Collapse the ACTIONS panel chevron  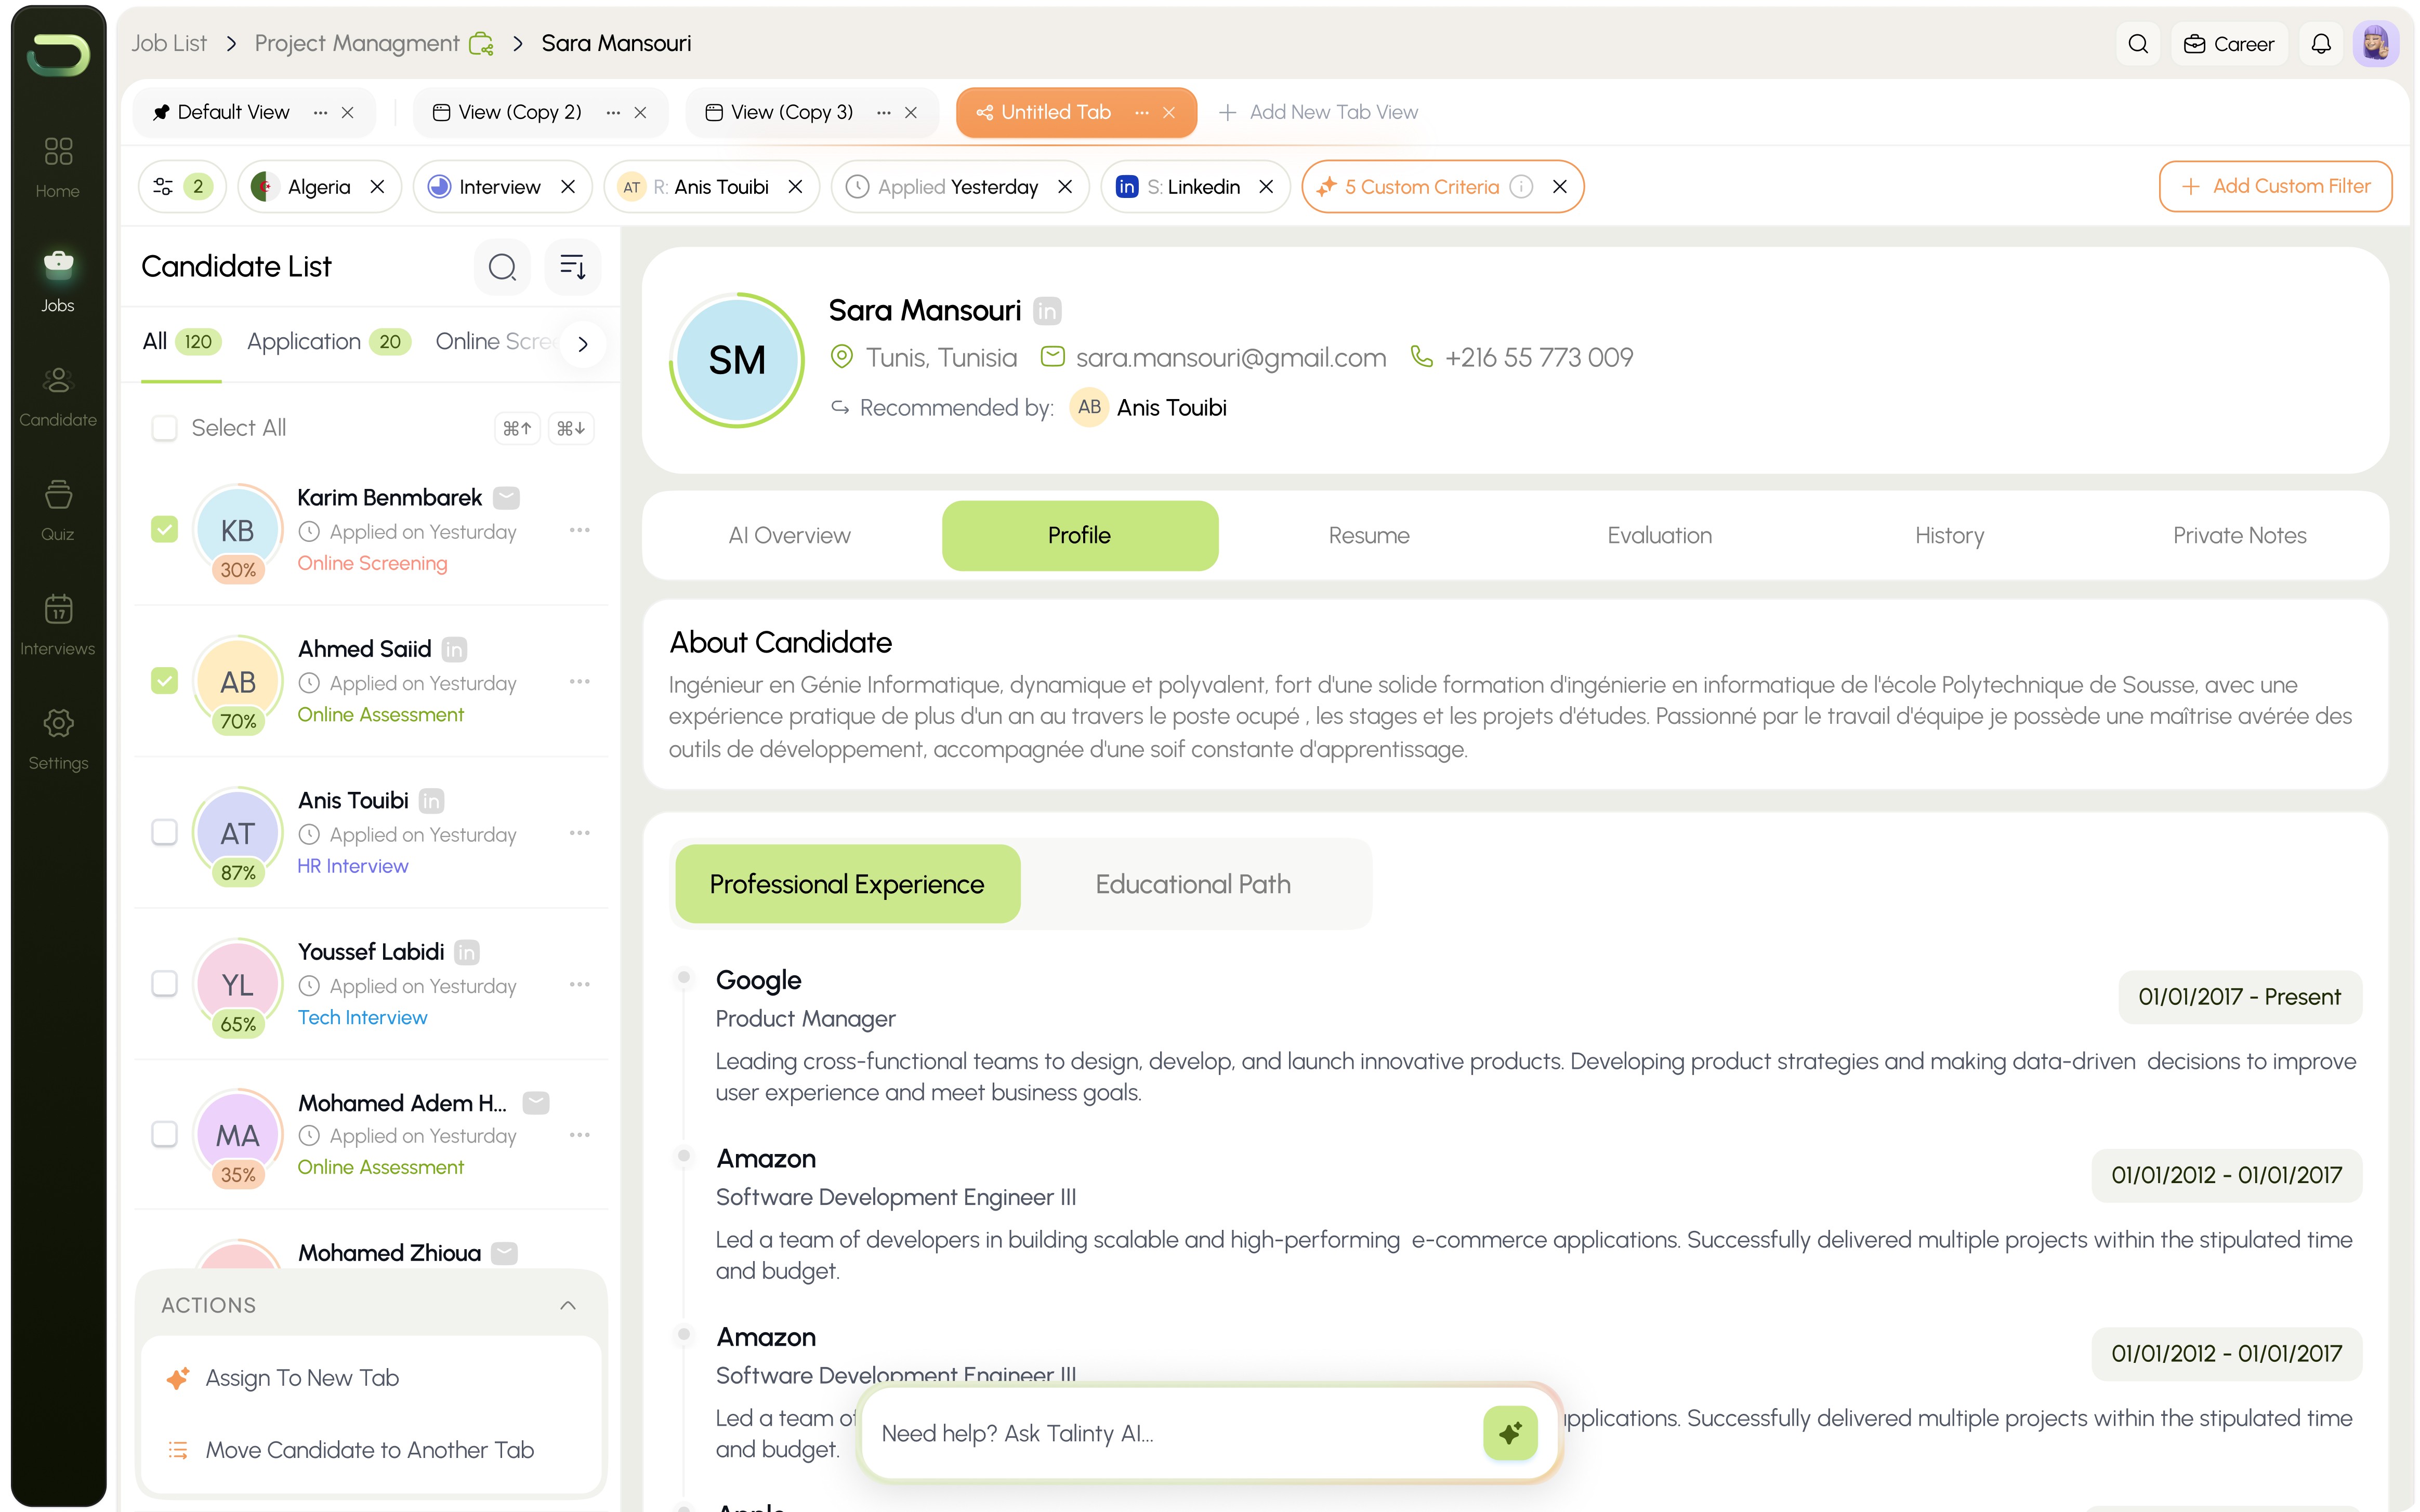click(x=568, y=1305)
